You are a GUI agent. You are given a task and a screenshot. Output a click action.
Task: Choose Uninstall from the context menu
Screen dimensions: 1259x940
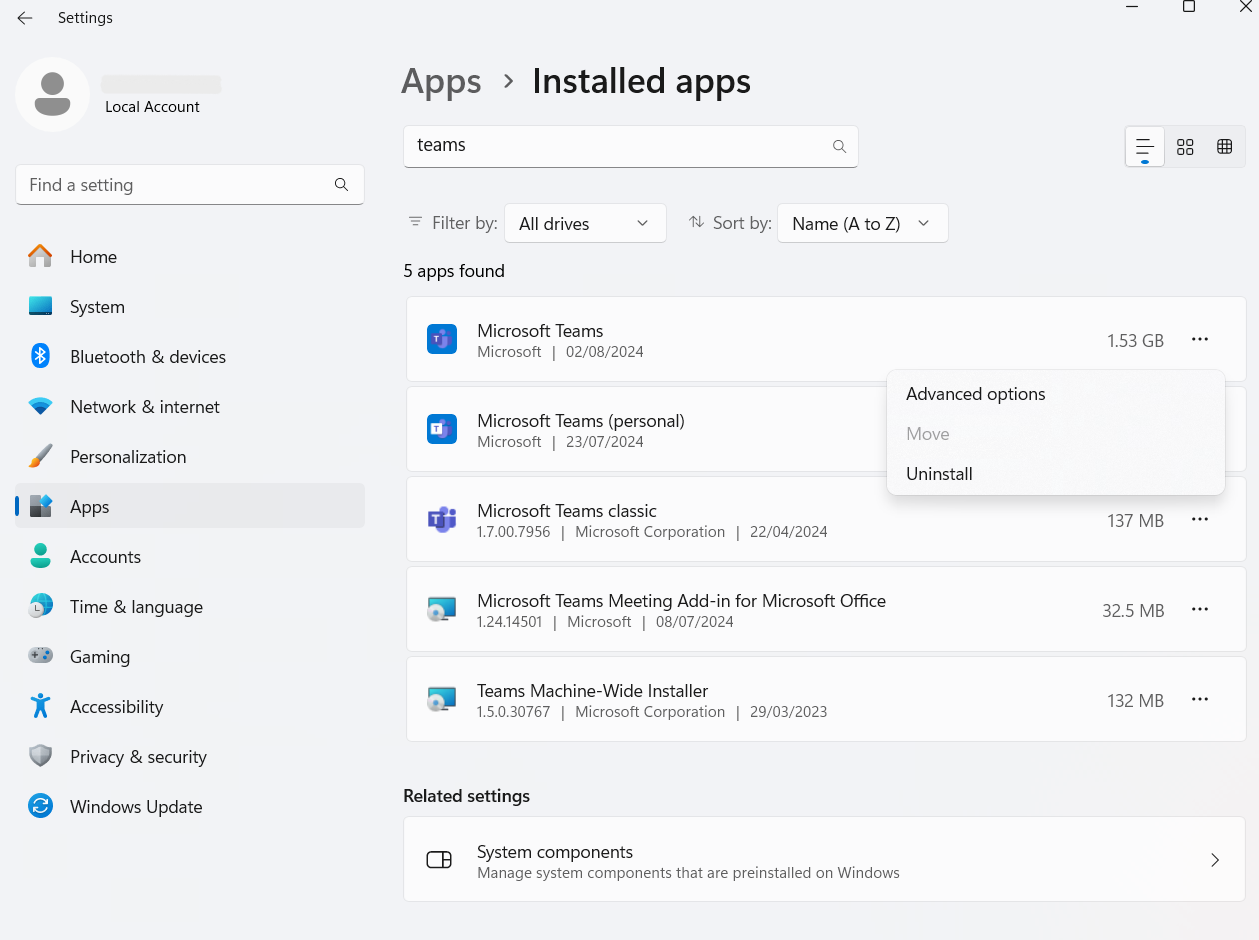click(x=938, y=473)
